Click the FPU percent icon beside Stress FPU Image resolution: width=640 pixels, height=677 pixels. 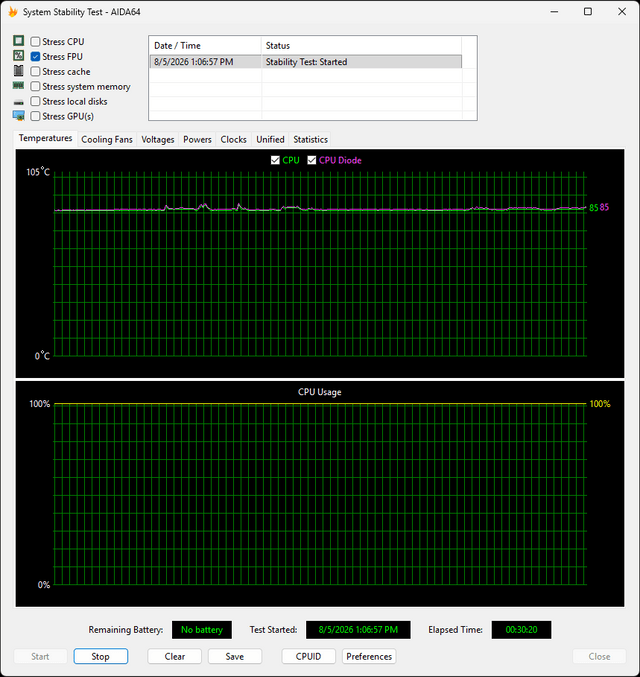(19, 56)
